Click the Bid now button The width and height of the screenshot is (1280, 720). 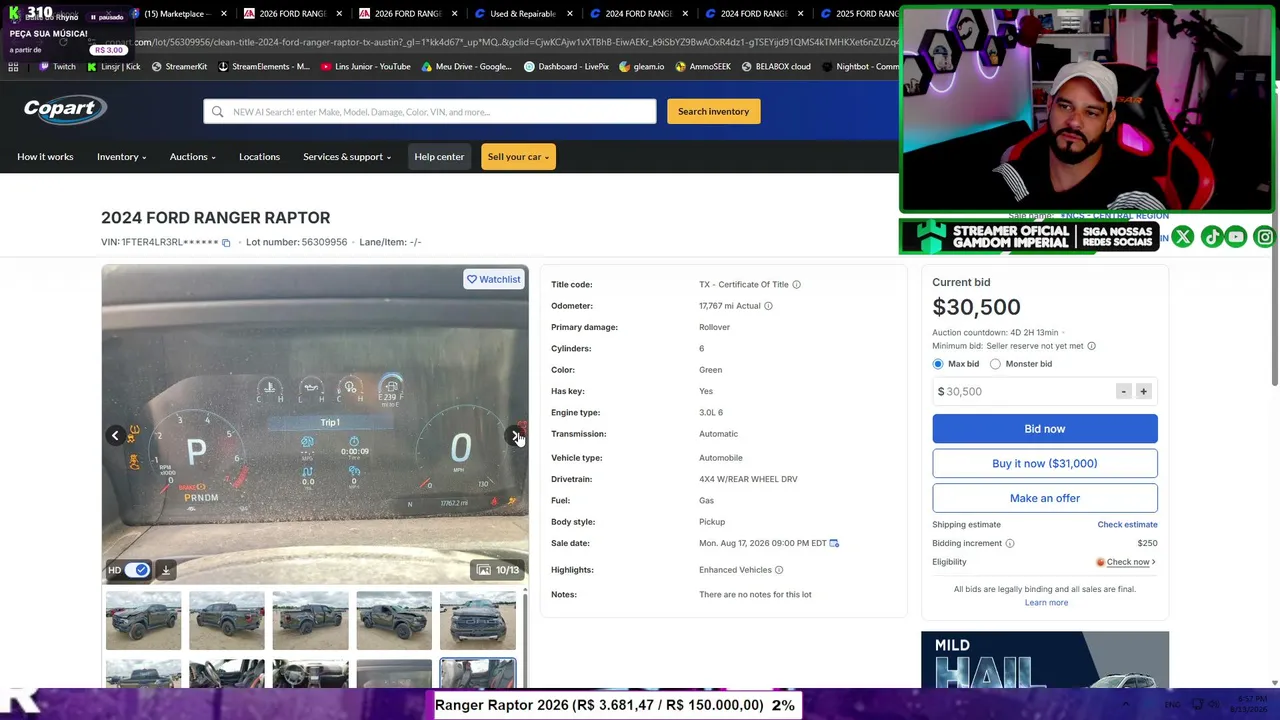(1045, 429)
